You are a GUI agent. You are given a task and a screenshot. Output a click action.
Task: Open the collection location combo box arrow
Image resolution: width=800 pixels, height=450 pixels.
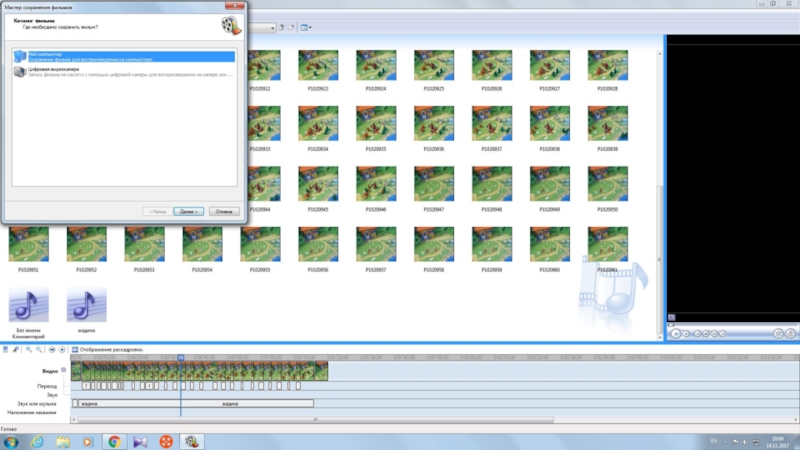point(272,27)
